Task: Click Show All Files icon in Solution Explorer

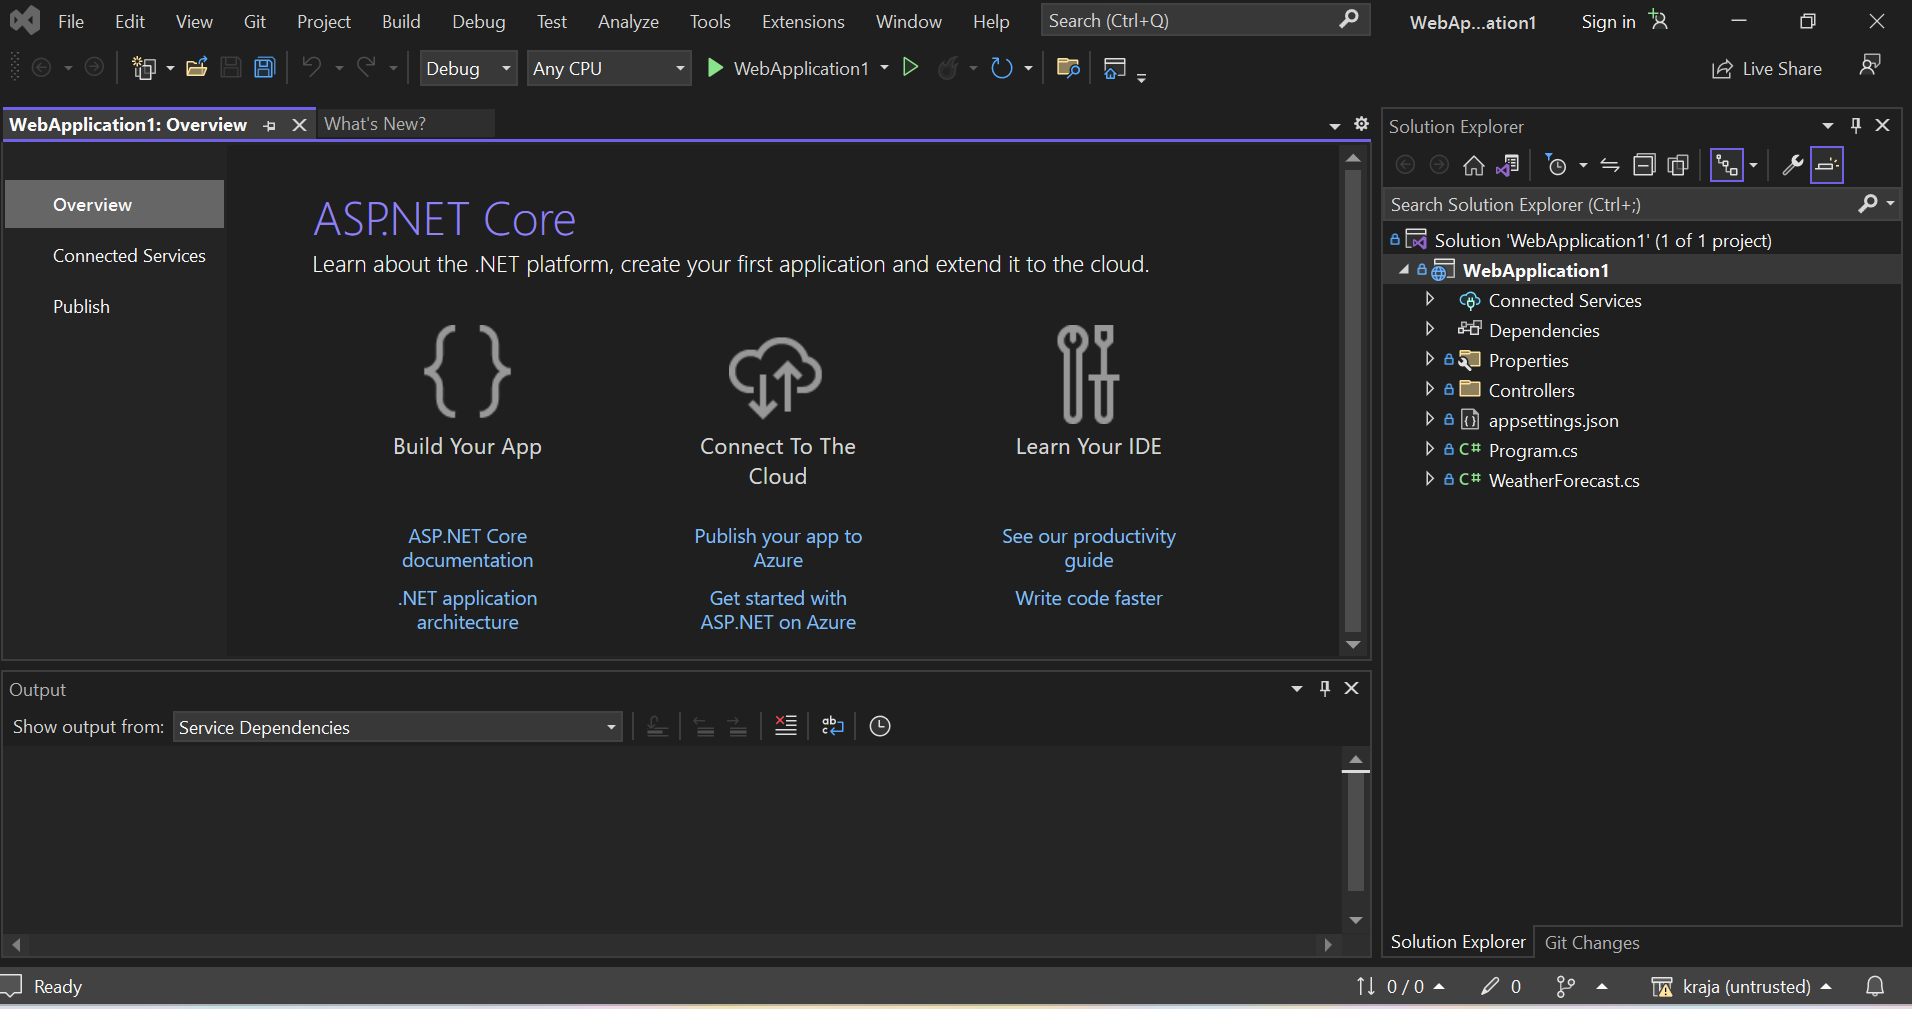Action: coord(1678,165)
